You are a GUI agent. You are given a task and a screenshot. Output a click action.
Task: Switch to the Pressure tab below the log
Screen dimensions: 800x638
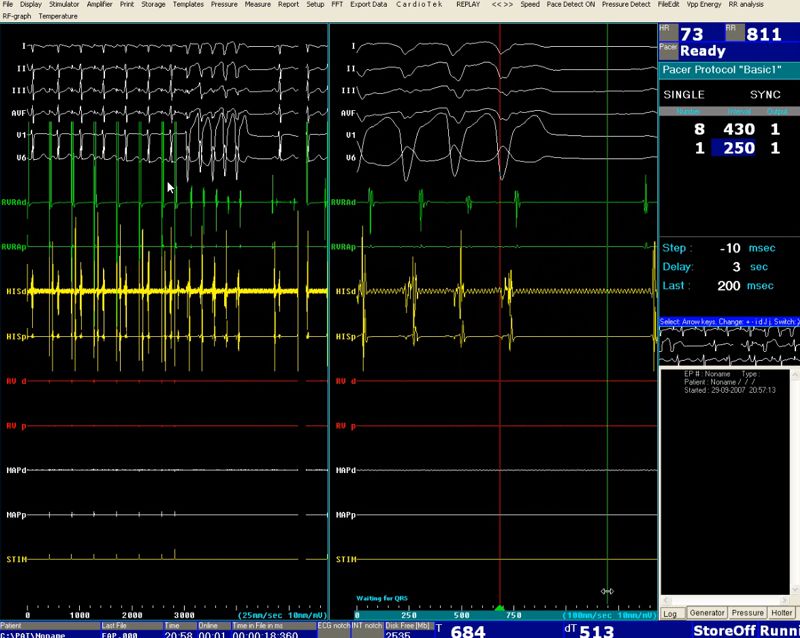point(747,612)
